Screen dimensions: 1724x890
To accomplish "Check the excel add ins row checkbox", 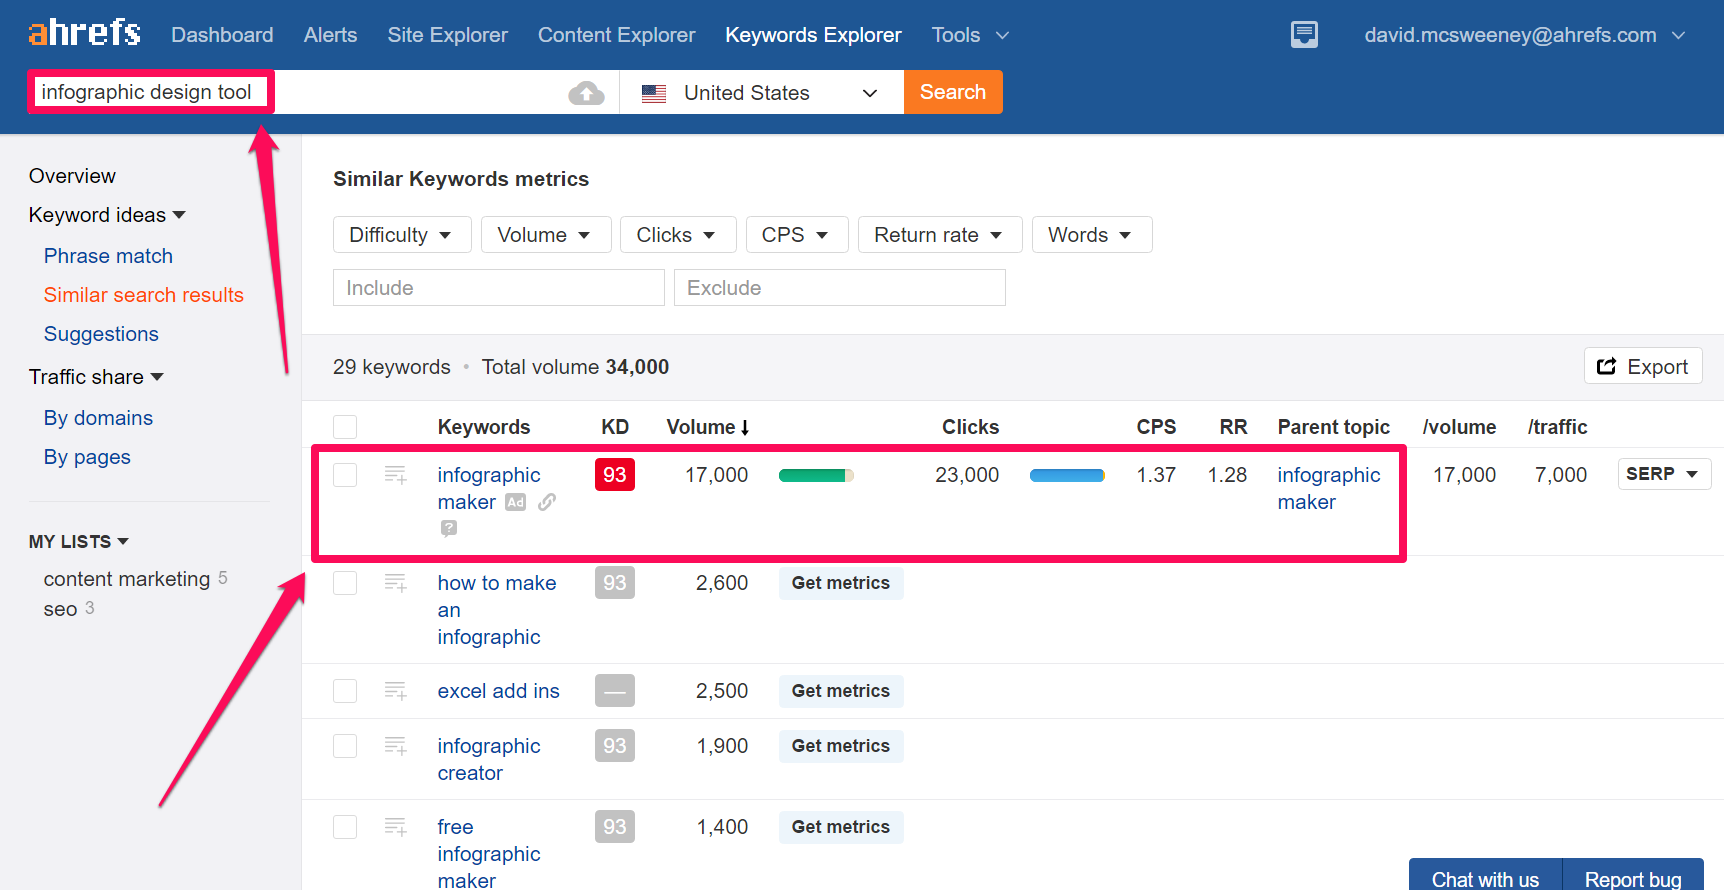I will 345,691.
